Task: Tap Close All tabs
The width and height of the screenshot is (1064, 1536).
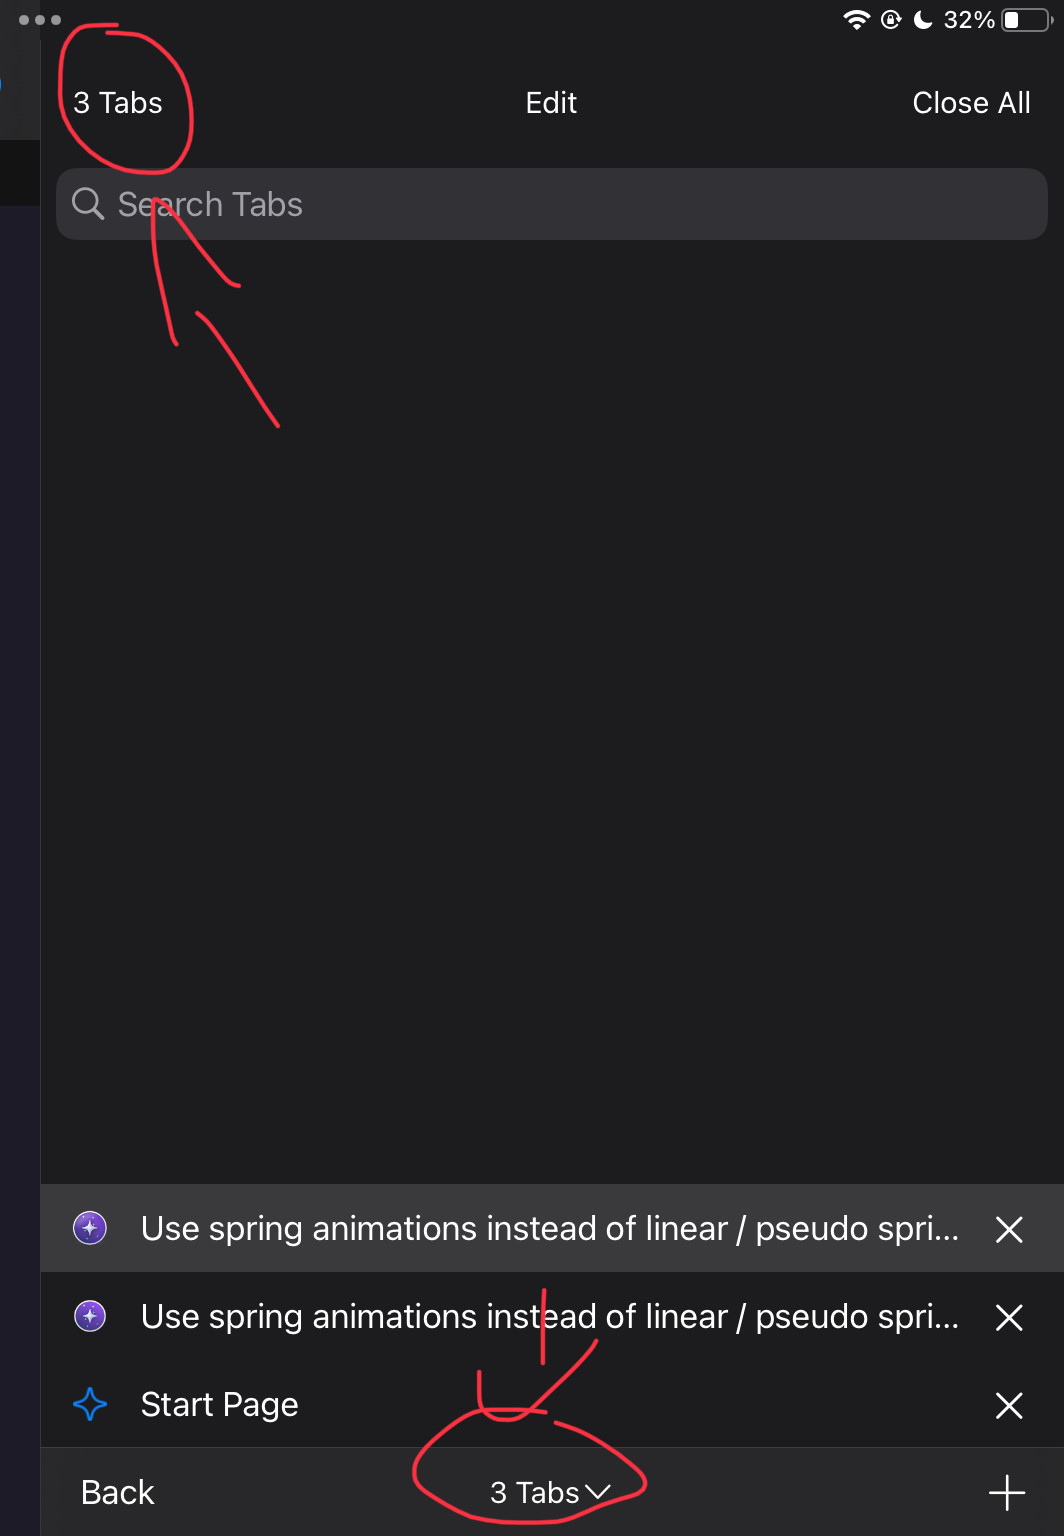Action: pyautogui.click(x=971, y=103)
